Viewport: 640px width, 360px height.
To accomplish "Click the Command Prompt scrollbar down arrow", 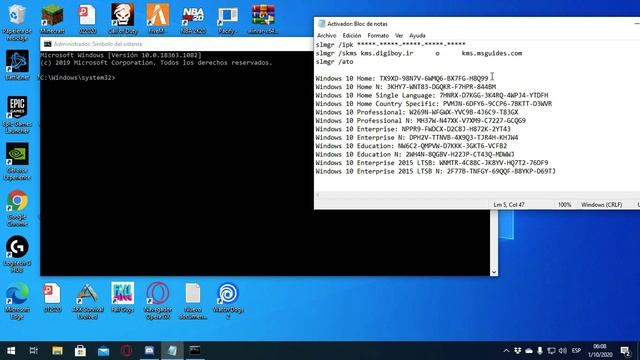I will click(494, 272).
